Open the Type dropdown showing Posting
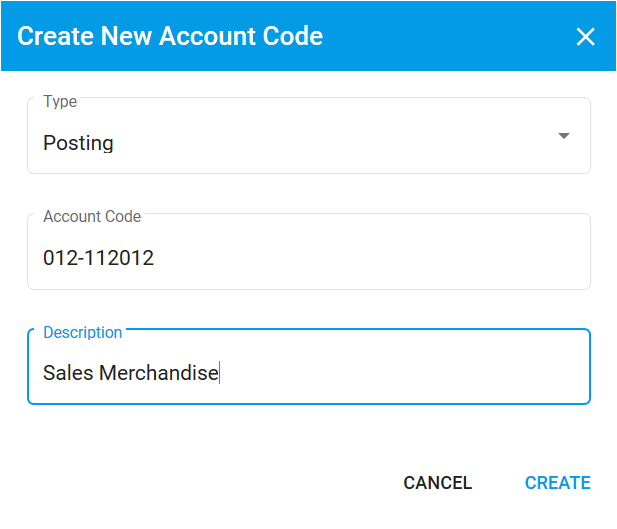The height and width of the screenshot is (529, 617). pyautogui.click(x=308, y=136)
